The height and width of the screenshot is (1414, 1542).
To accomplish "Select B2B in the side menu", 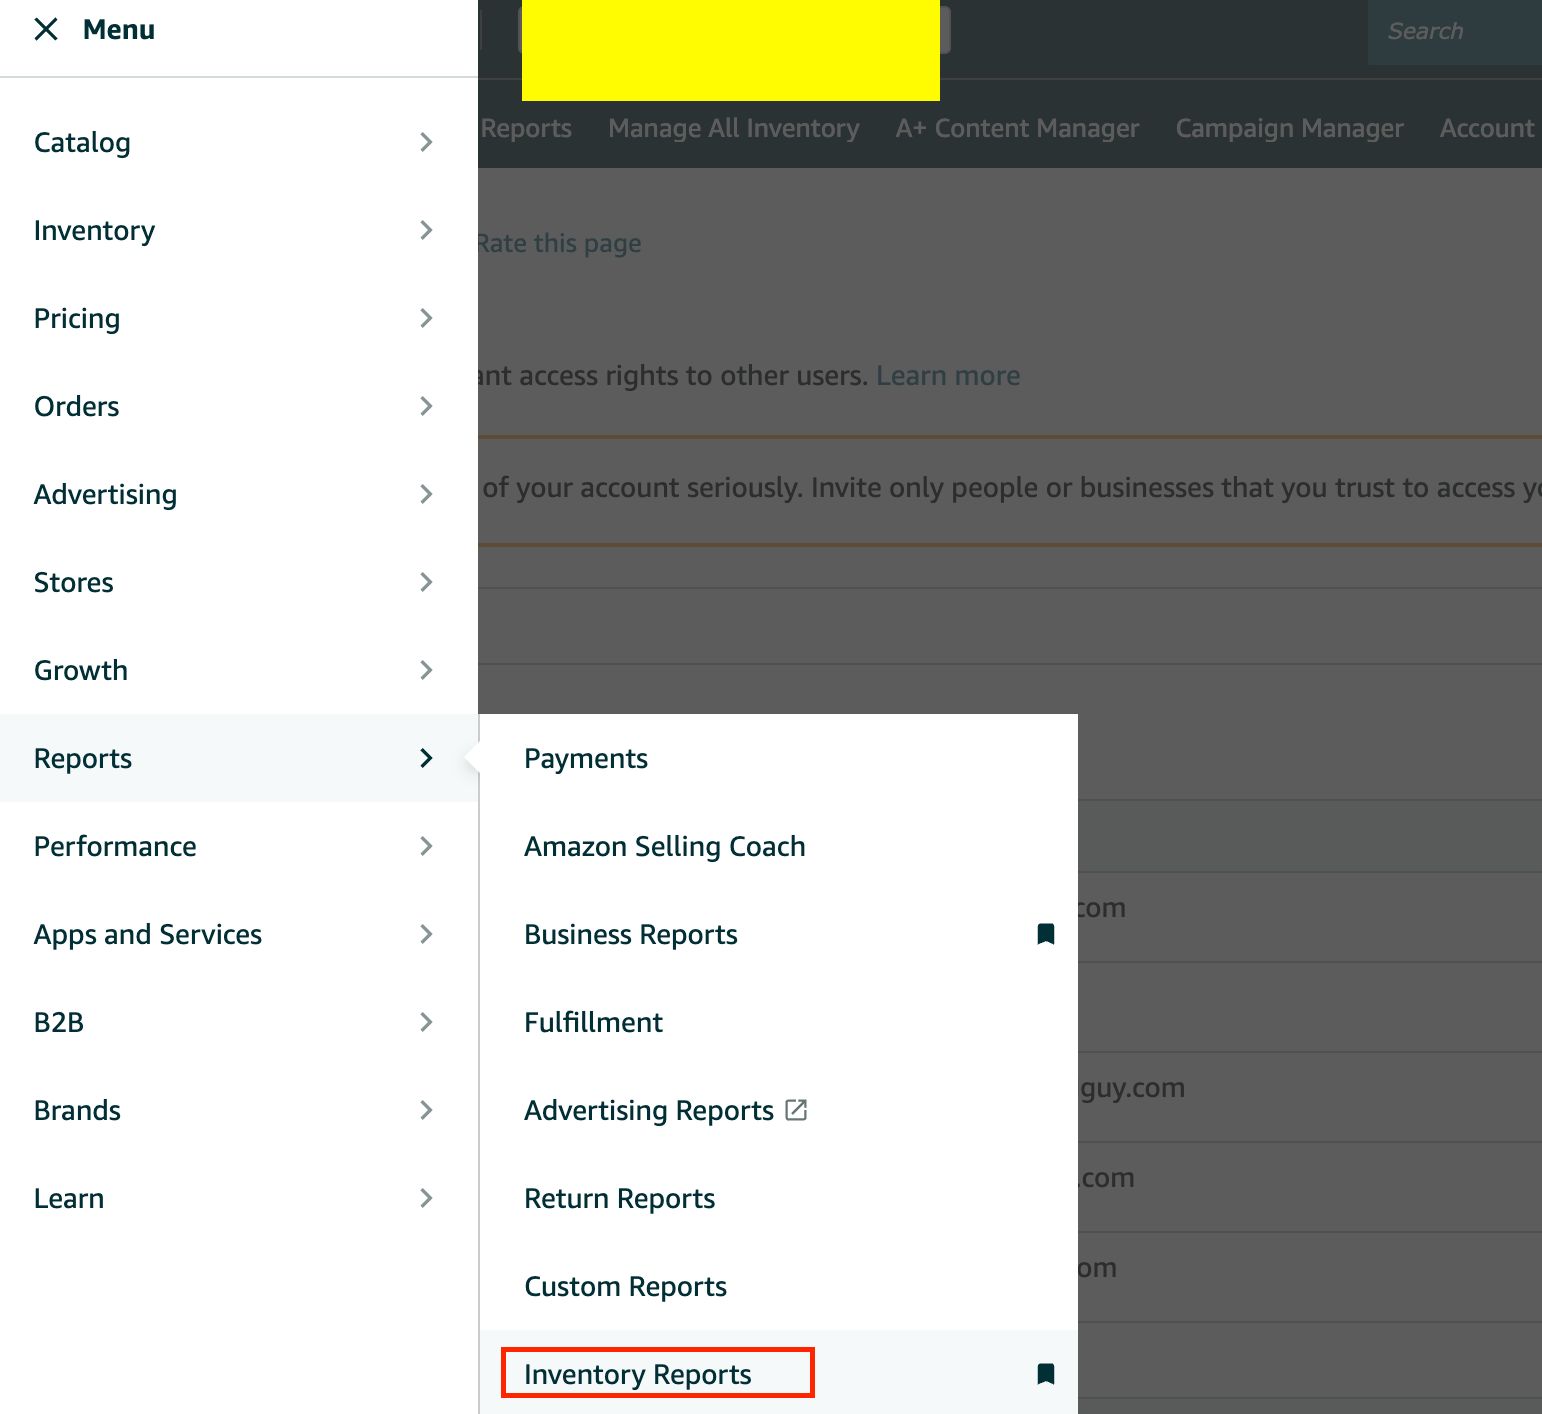I will point(239,1022).
